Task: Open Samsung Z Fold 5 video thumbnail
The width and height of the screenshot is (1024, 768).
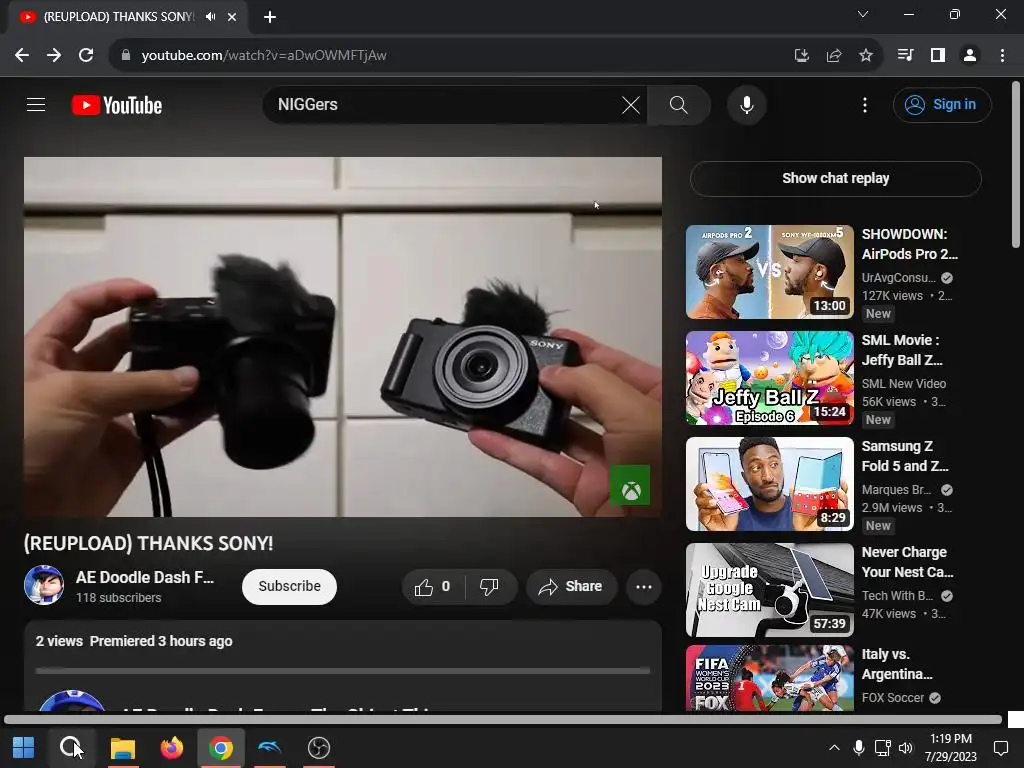Action: 769,484
